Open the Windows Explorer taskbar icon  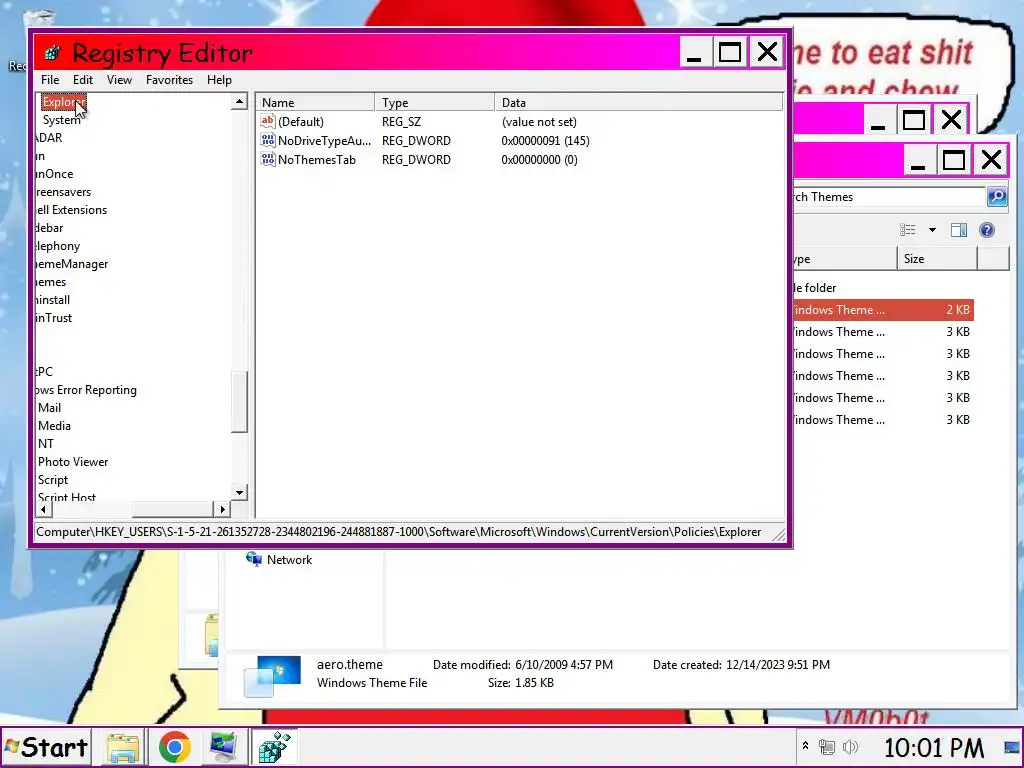[x=123, y=747]
